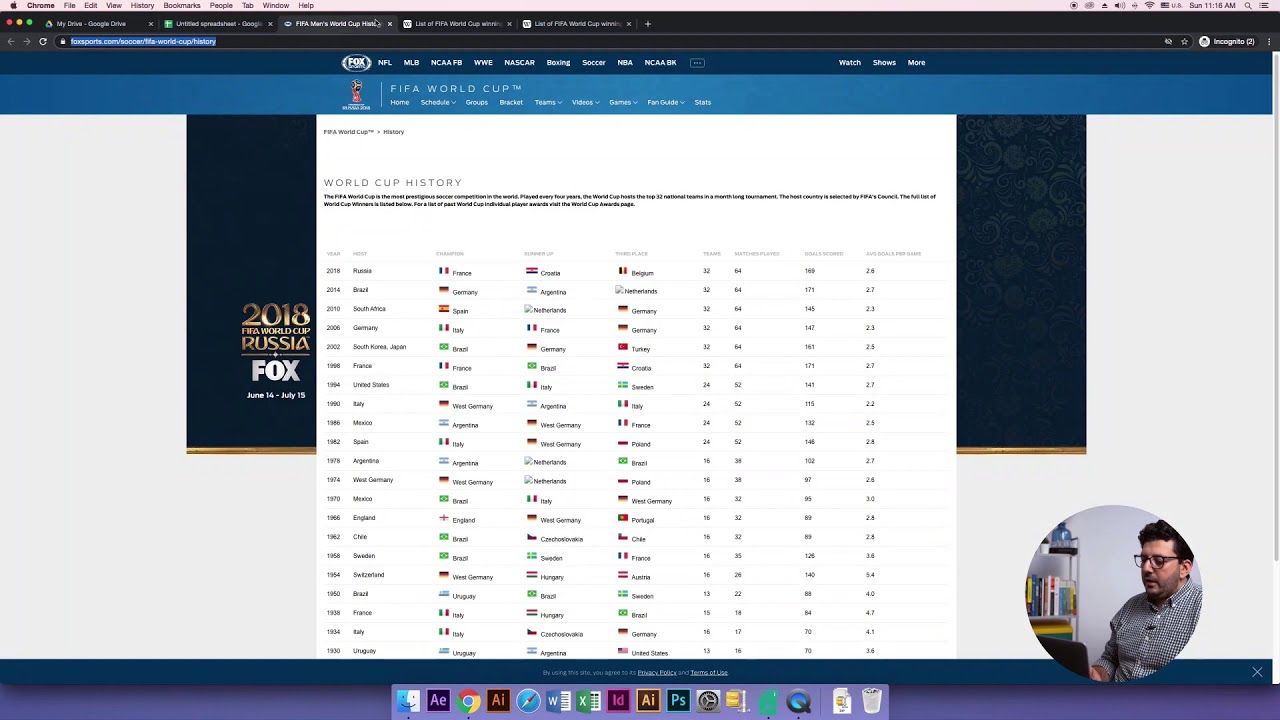Viewport: 1280px width, 720px height.
Task: Open Adobe InDesign from the dock
Action: pos(618,701)
